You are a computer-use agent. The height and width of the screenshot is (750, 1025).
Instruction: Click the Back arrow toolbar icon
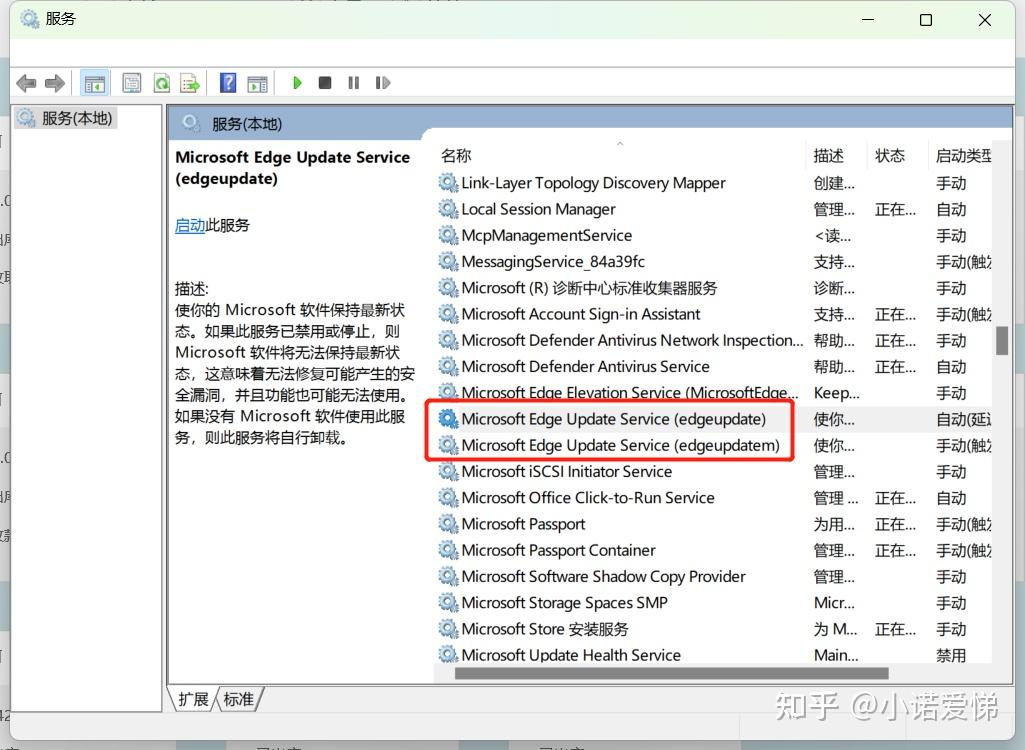pos(26,83)
